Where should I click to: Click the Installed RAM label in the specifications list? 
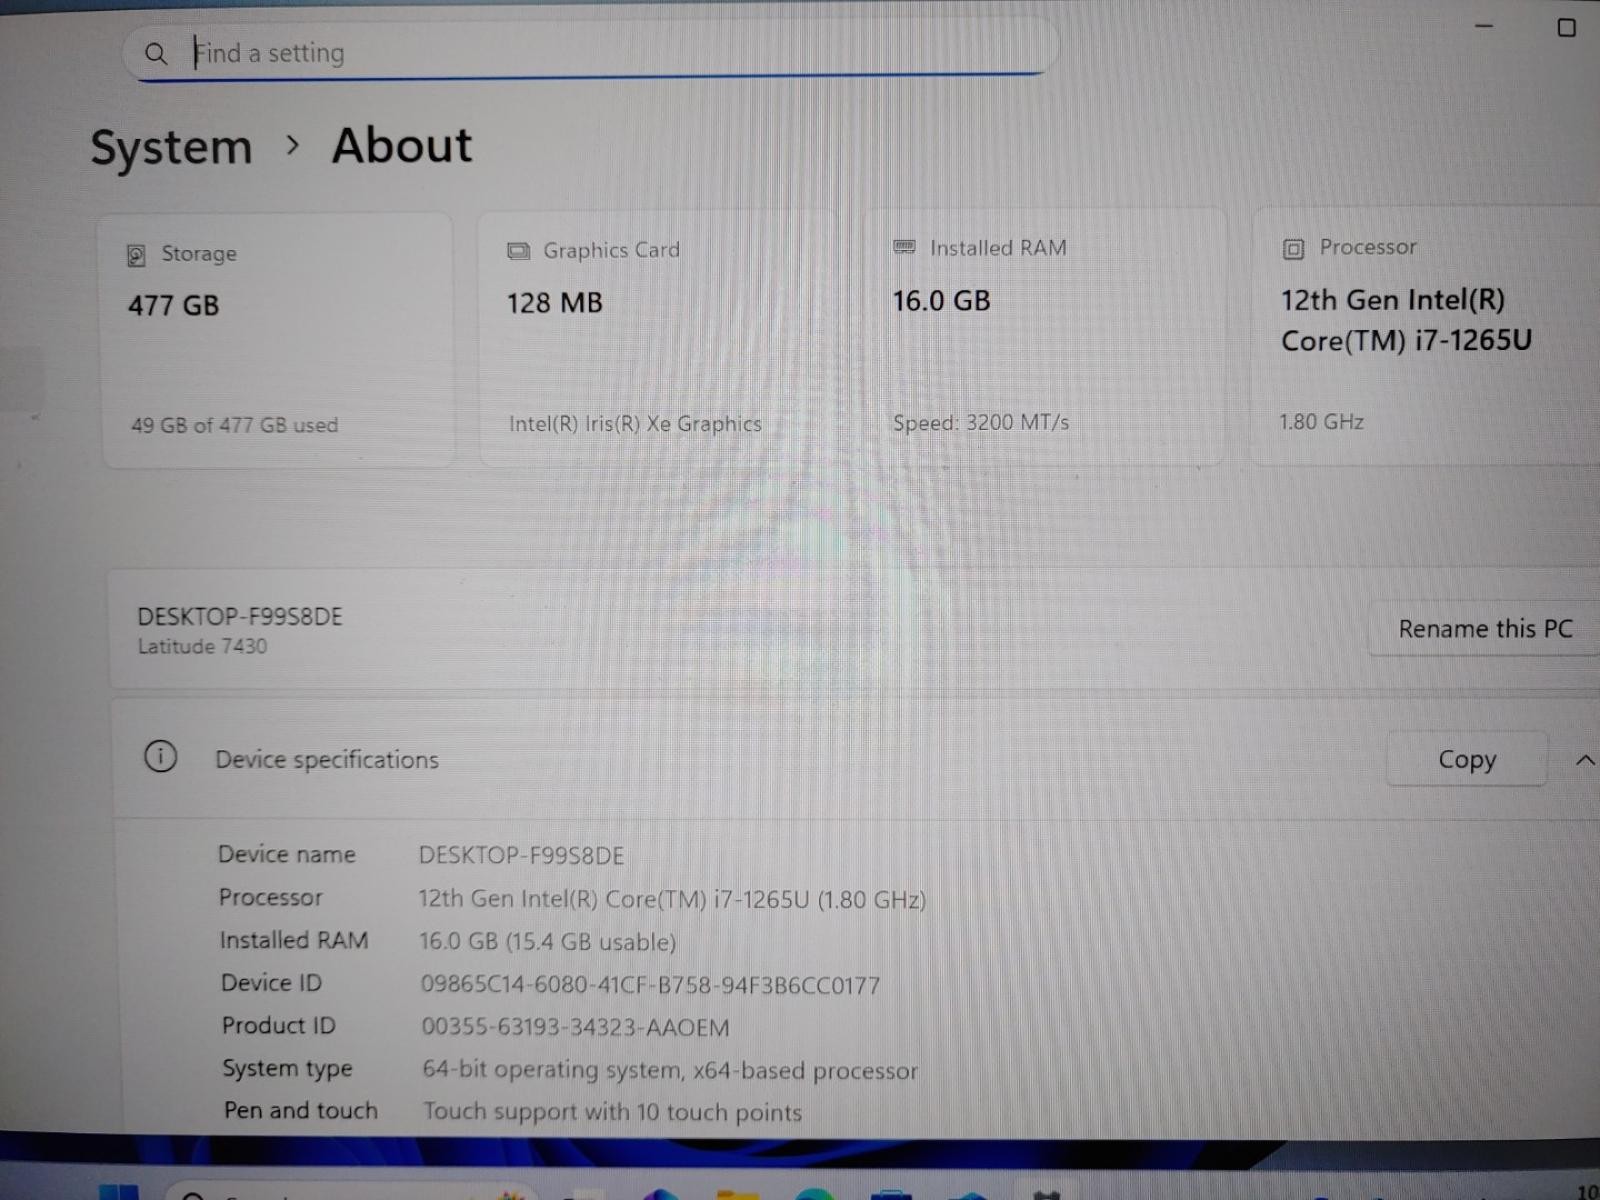[294, 941]
